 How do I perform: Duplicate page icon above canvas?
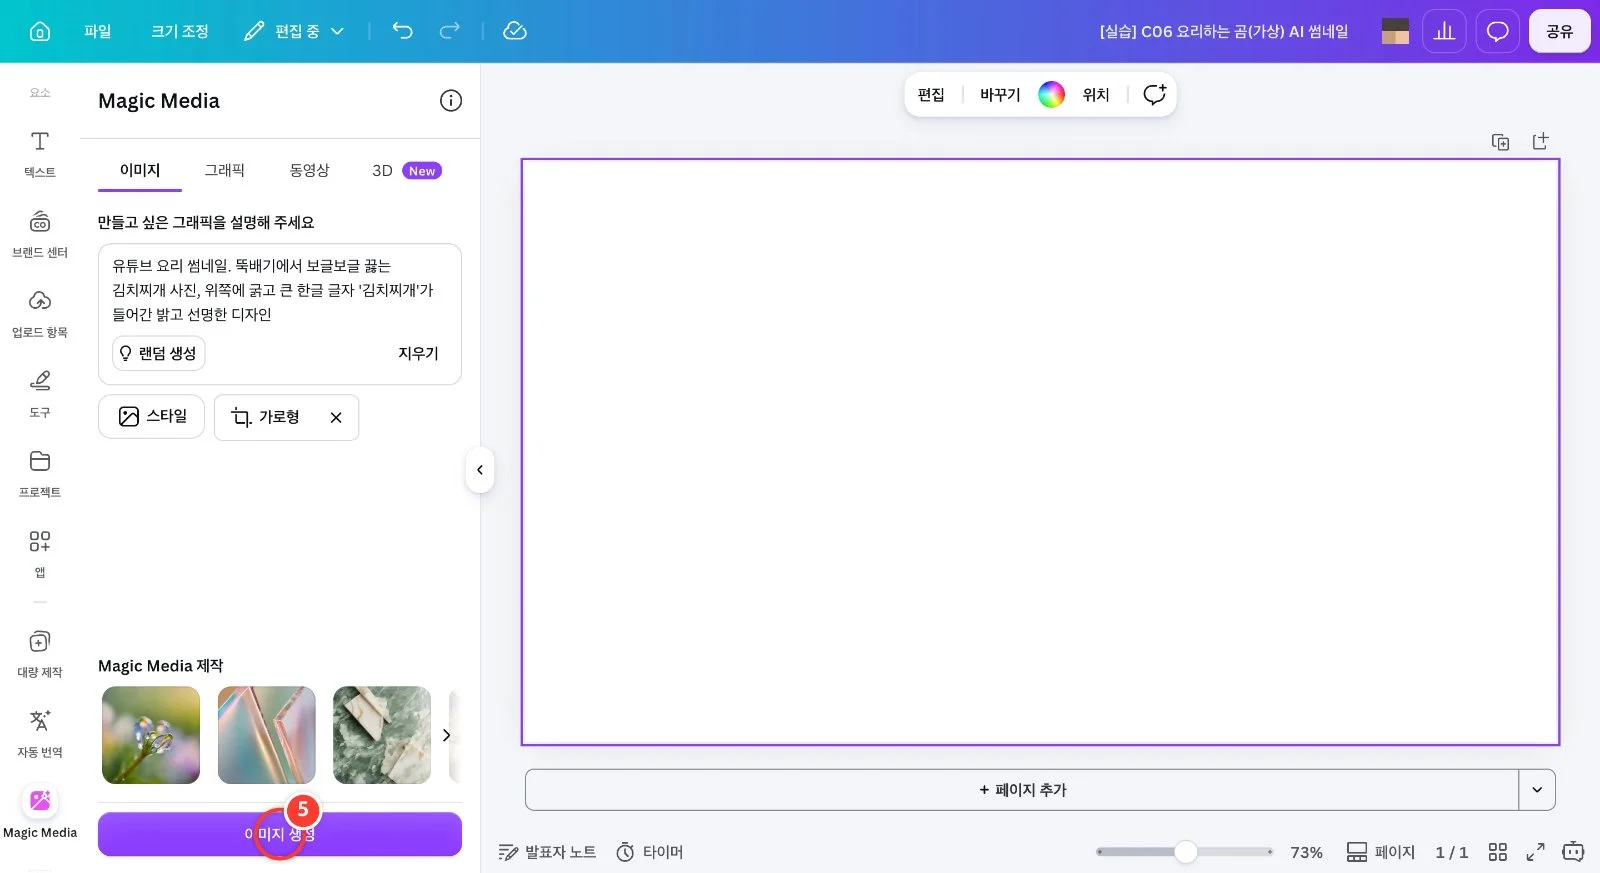(1500, 142)
